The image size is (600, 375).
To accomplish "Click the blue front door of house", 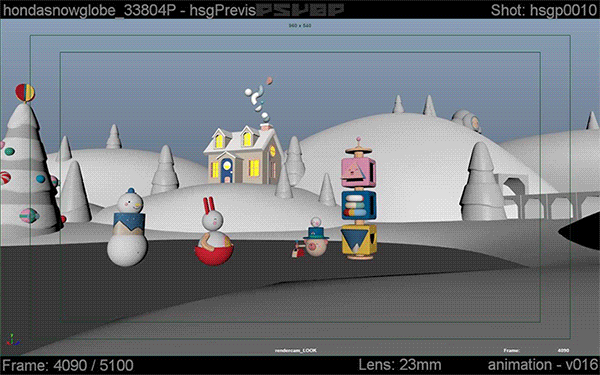I will [227, 170].
